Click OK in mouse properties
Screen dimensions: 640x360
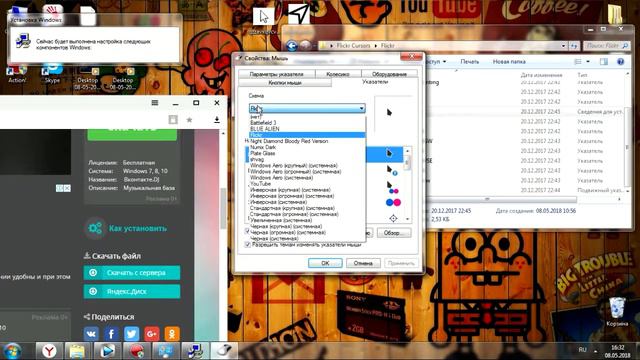pyautogui.click(x=325, y=263)
